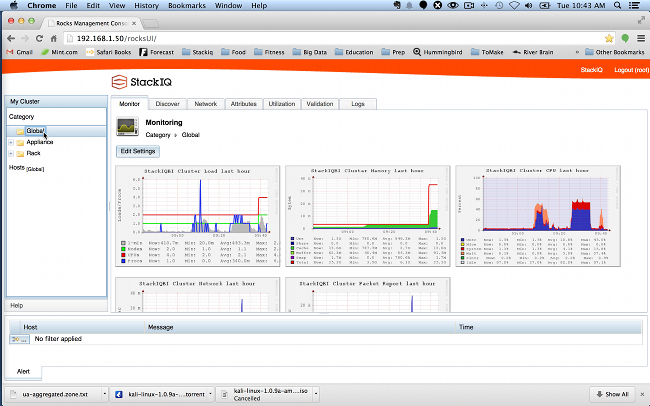Open options arrow for cancelled kali-linux iso
This screenshot has width=650, height=406.
(316, 394)
